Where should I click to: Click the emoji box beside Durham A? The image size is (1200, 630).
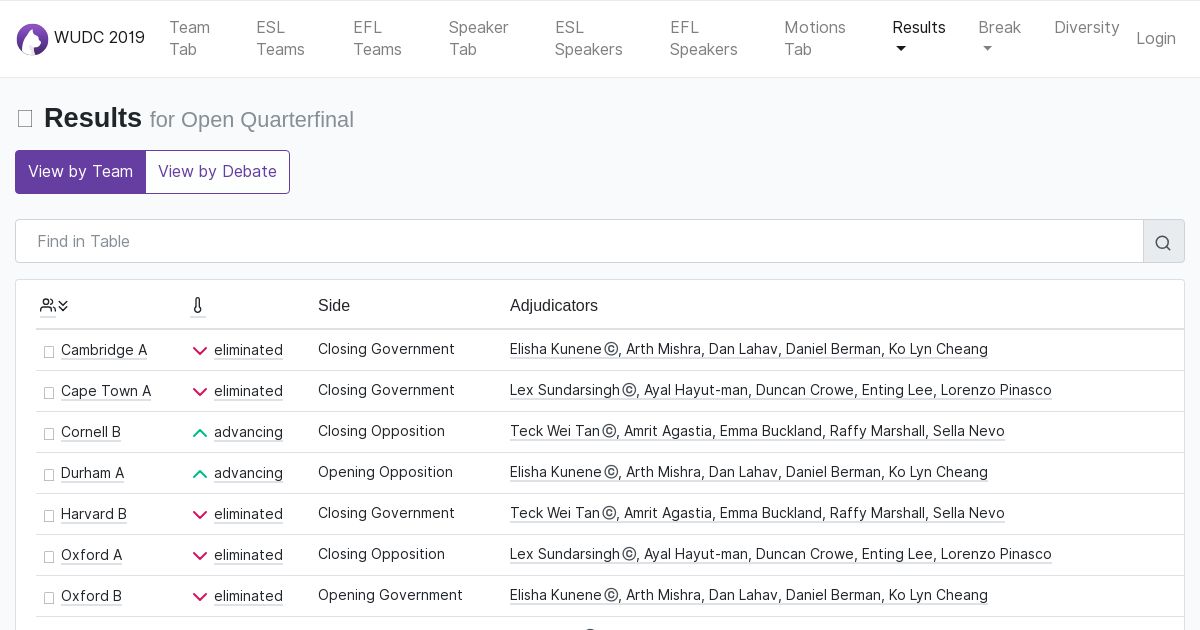(49, 475)
